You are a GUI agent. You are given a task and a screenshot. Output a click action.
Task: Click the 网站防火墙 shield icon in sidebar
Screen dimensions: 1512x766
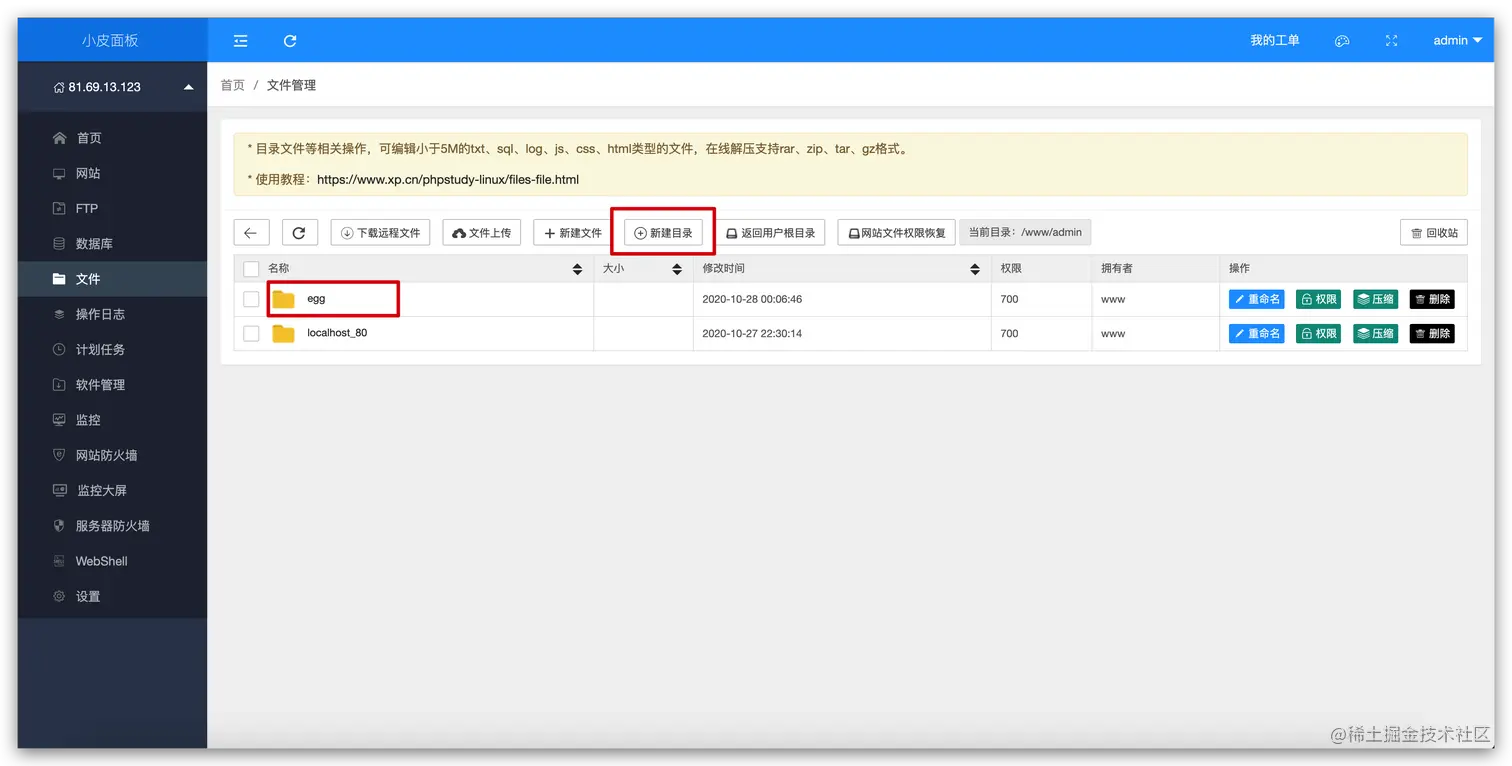pos(59,455)
